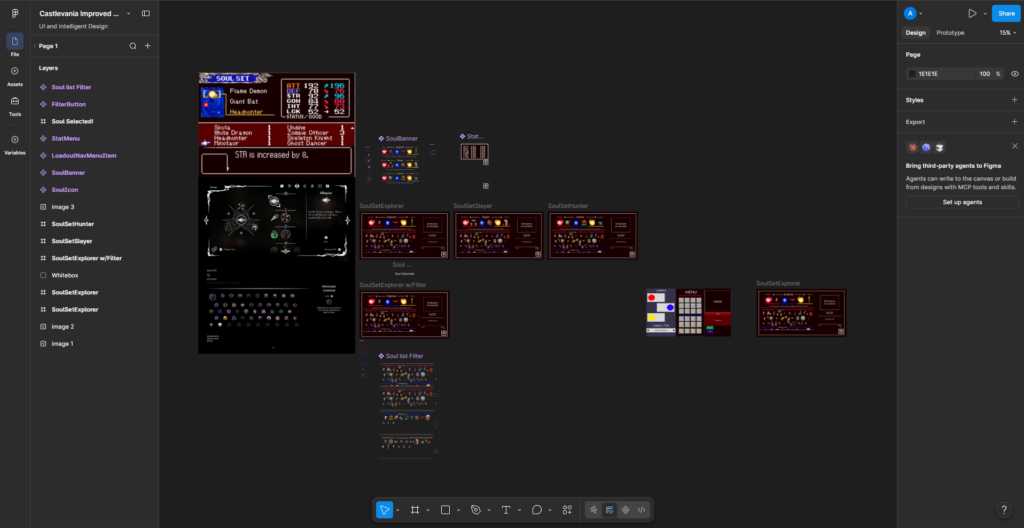This screenshot has width=1024, height=528.
Task: Switch to the Prototype tab
Action: pyautogui.click(x=950, y=33)
